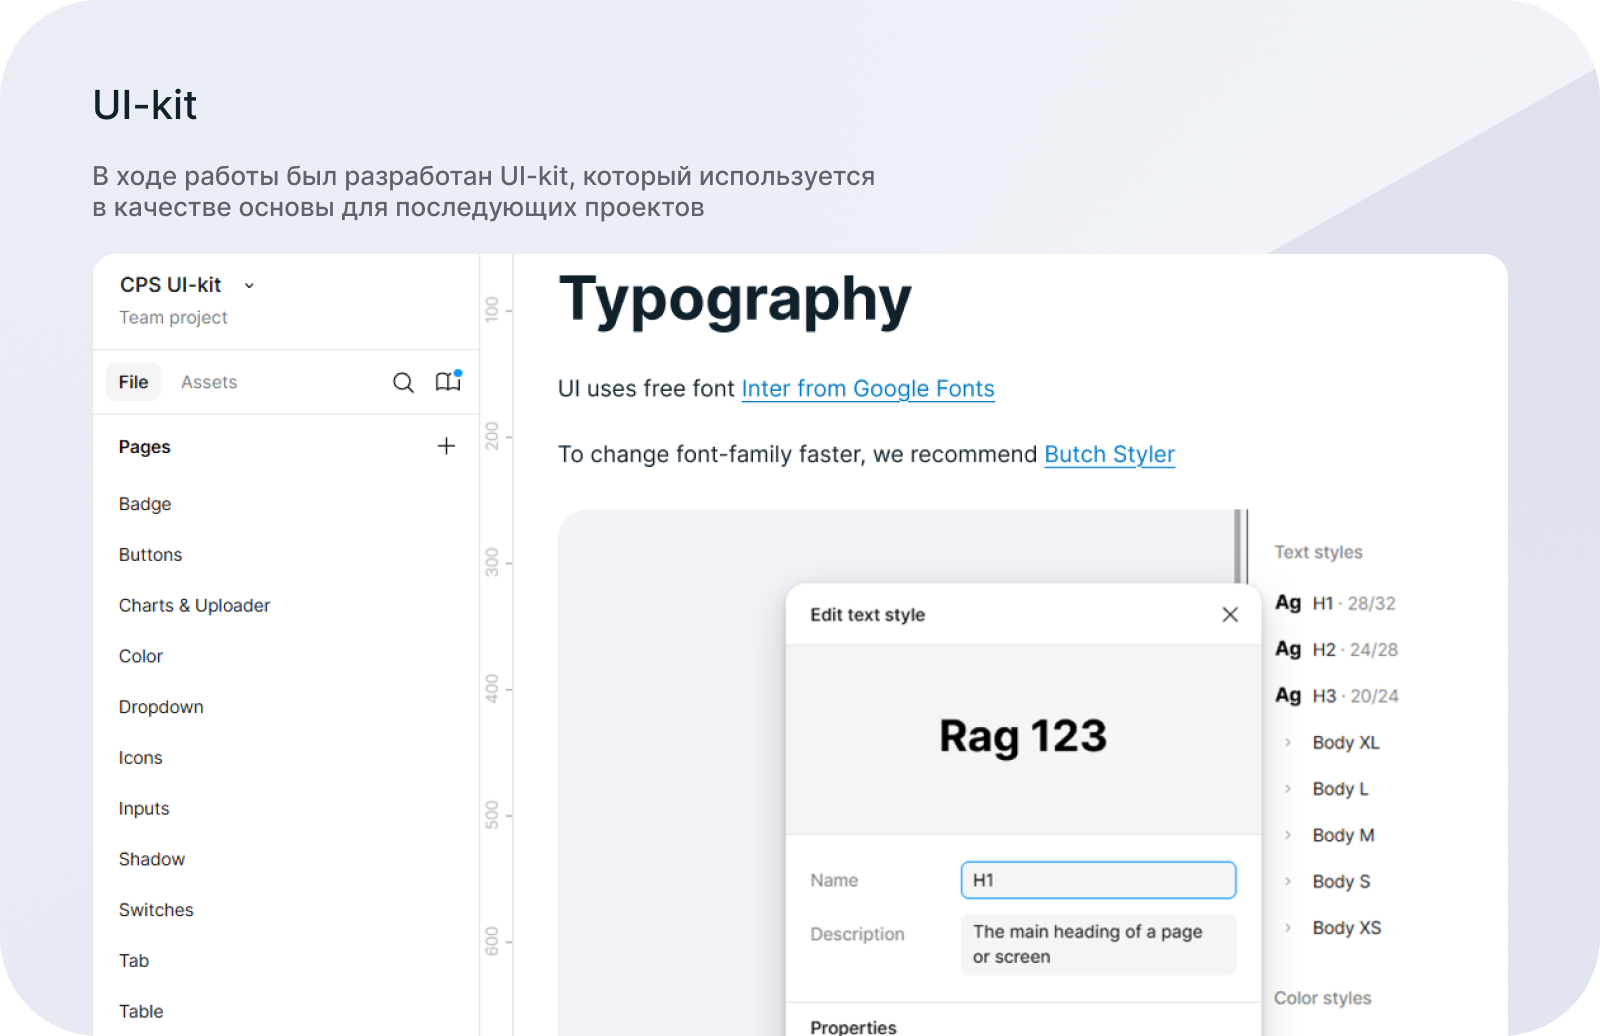Open the libraries book icon
The height and width of the screenshot is (1036, 1600).
[448, 381]
